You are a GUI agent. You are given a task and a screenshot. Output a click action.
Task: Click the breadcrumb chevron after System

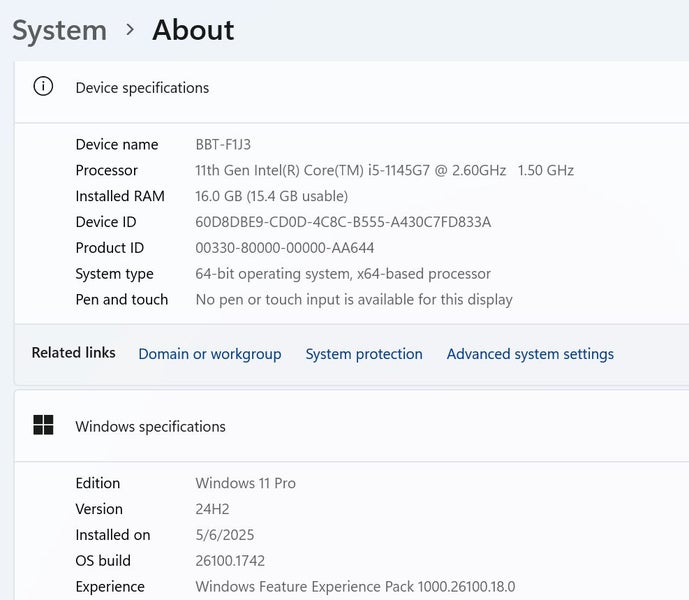130,30
